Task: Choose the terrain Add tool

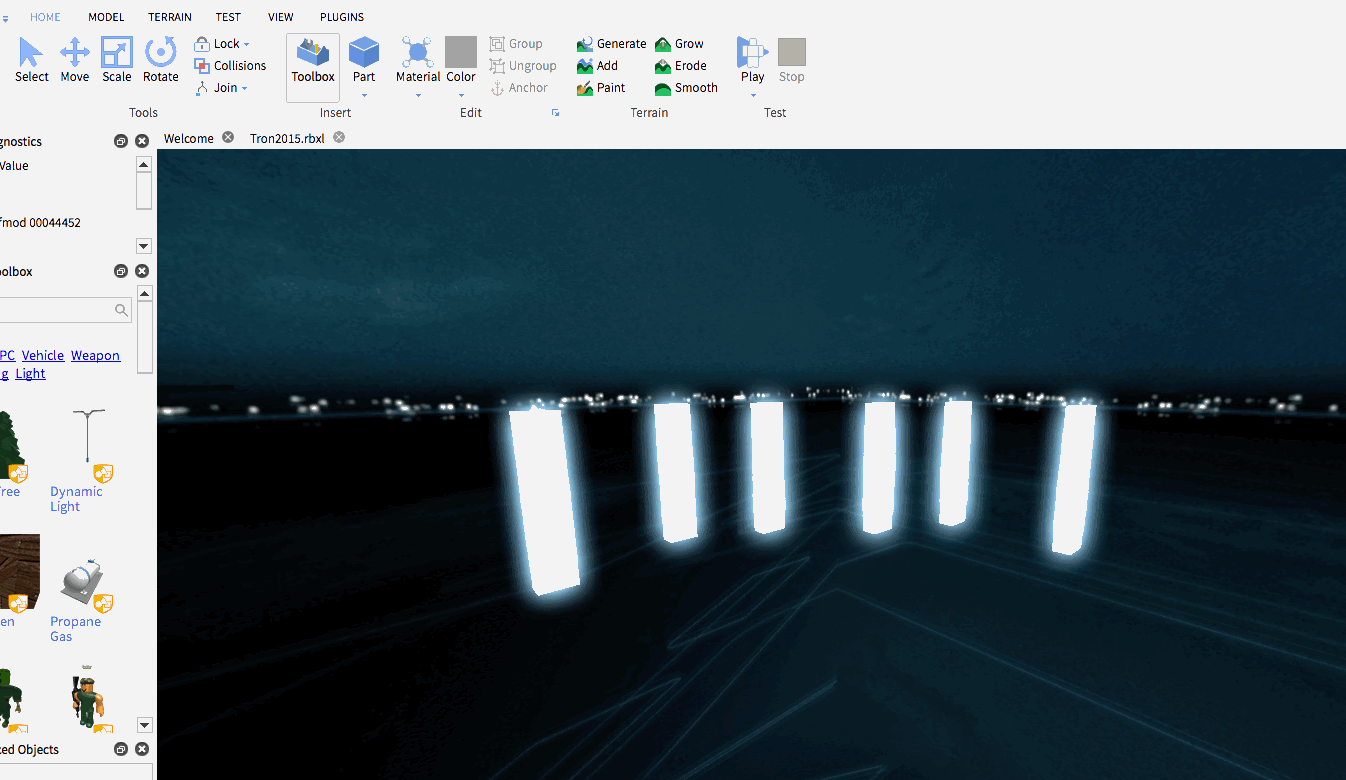Action: click(598, 66)
